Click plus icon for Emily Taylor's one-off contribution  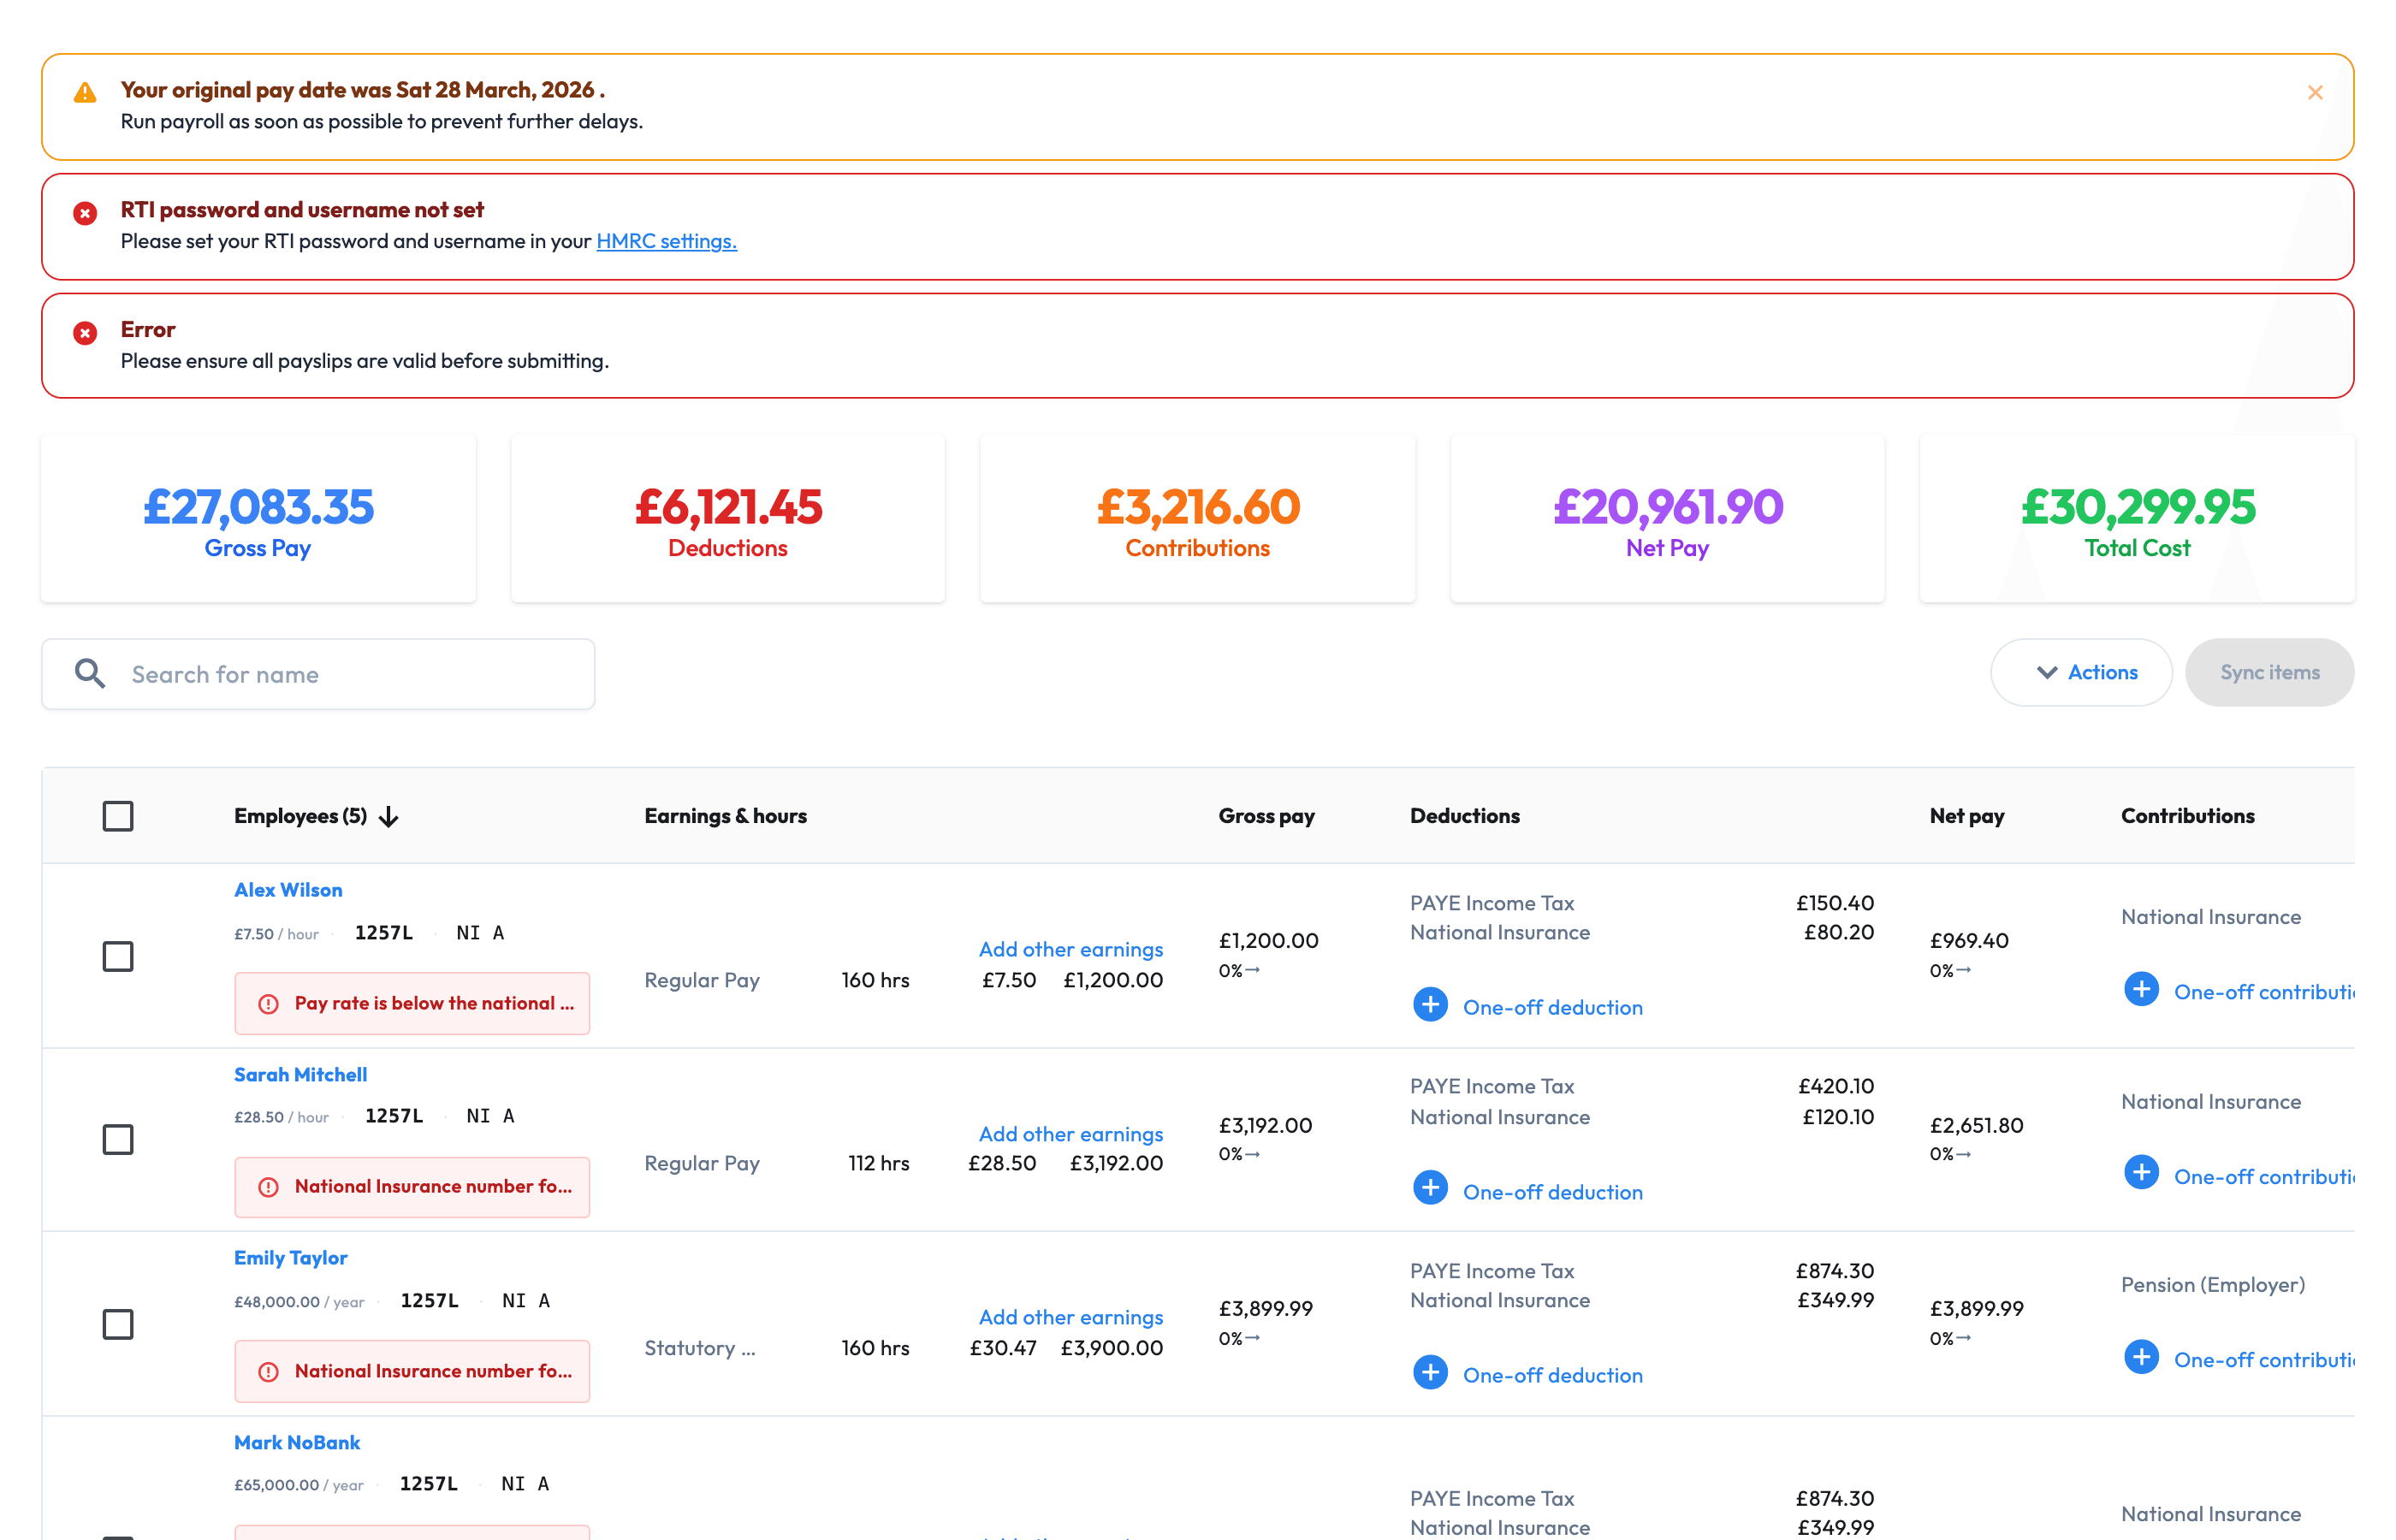click(2141, 1357)
